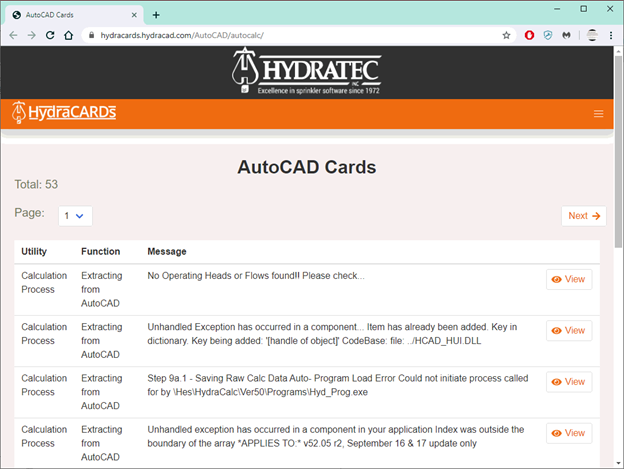The width and height of the screenshot is (624, 469).
Task: Click the HydraCARDS logo link
Action: pos(64,113)
